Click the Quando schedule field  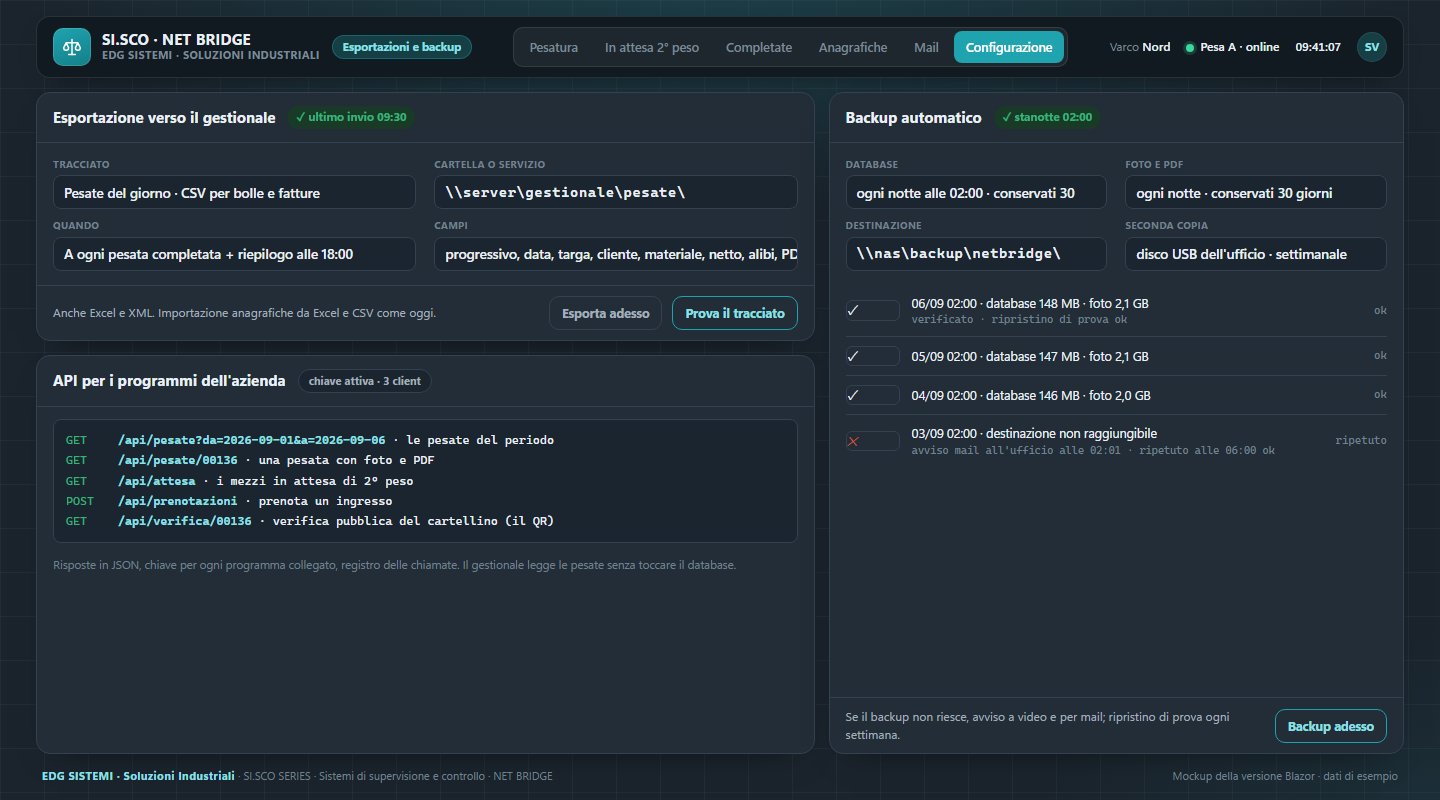coord(234,254)
